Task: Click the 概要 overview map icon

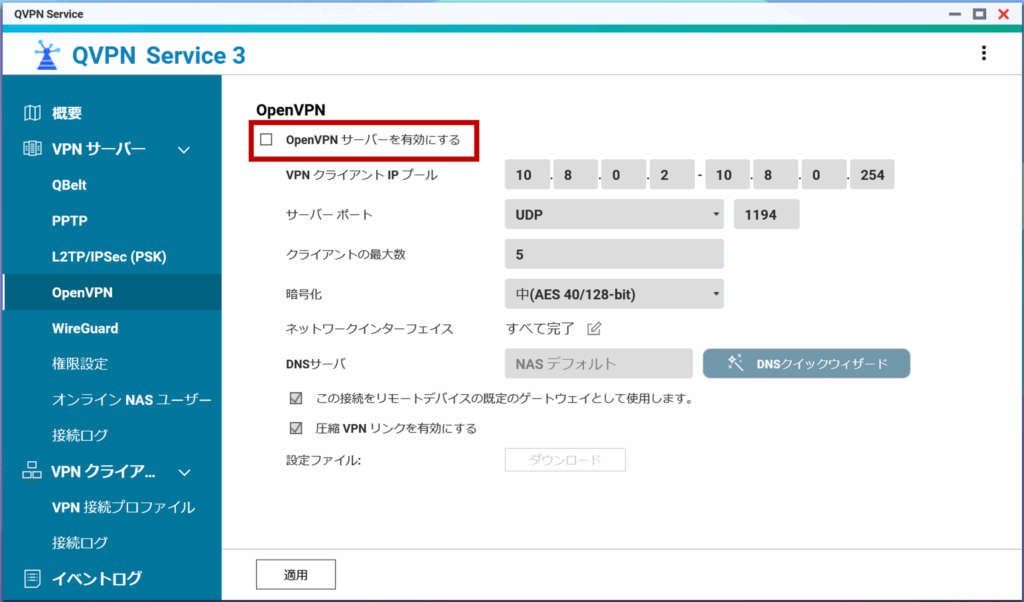Action: point(33,113)
